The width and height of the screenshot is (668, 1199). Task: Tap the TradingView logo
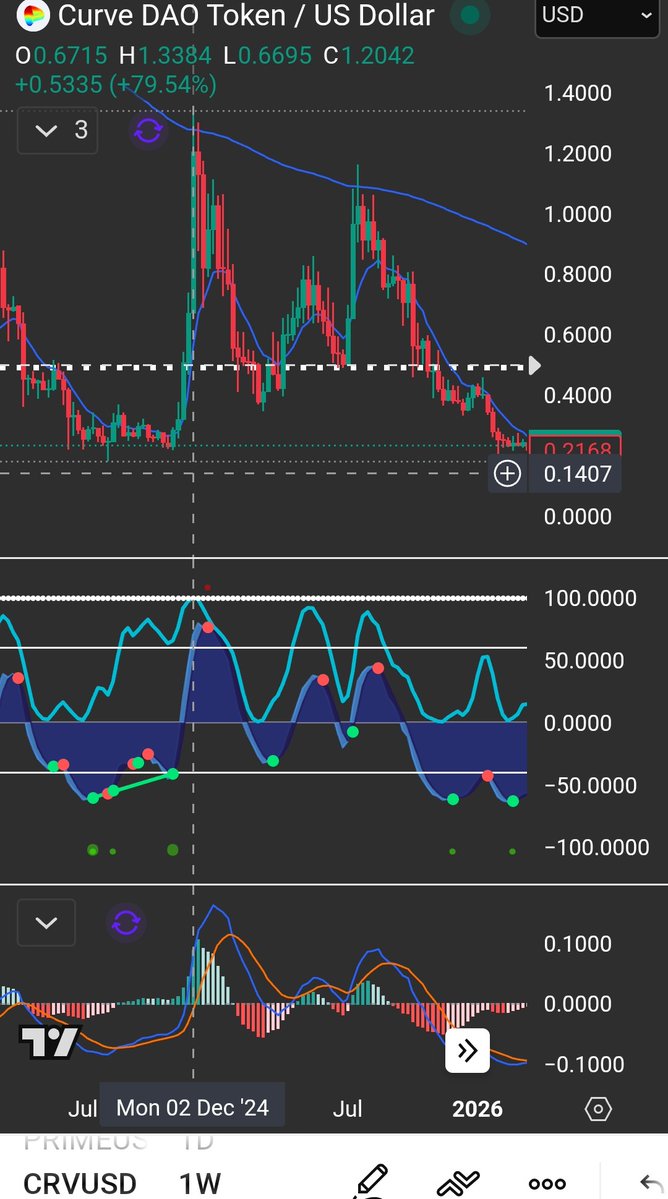tap(49, 1041)
